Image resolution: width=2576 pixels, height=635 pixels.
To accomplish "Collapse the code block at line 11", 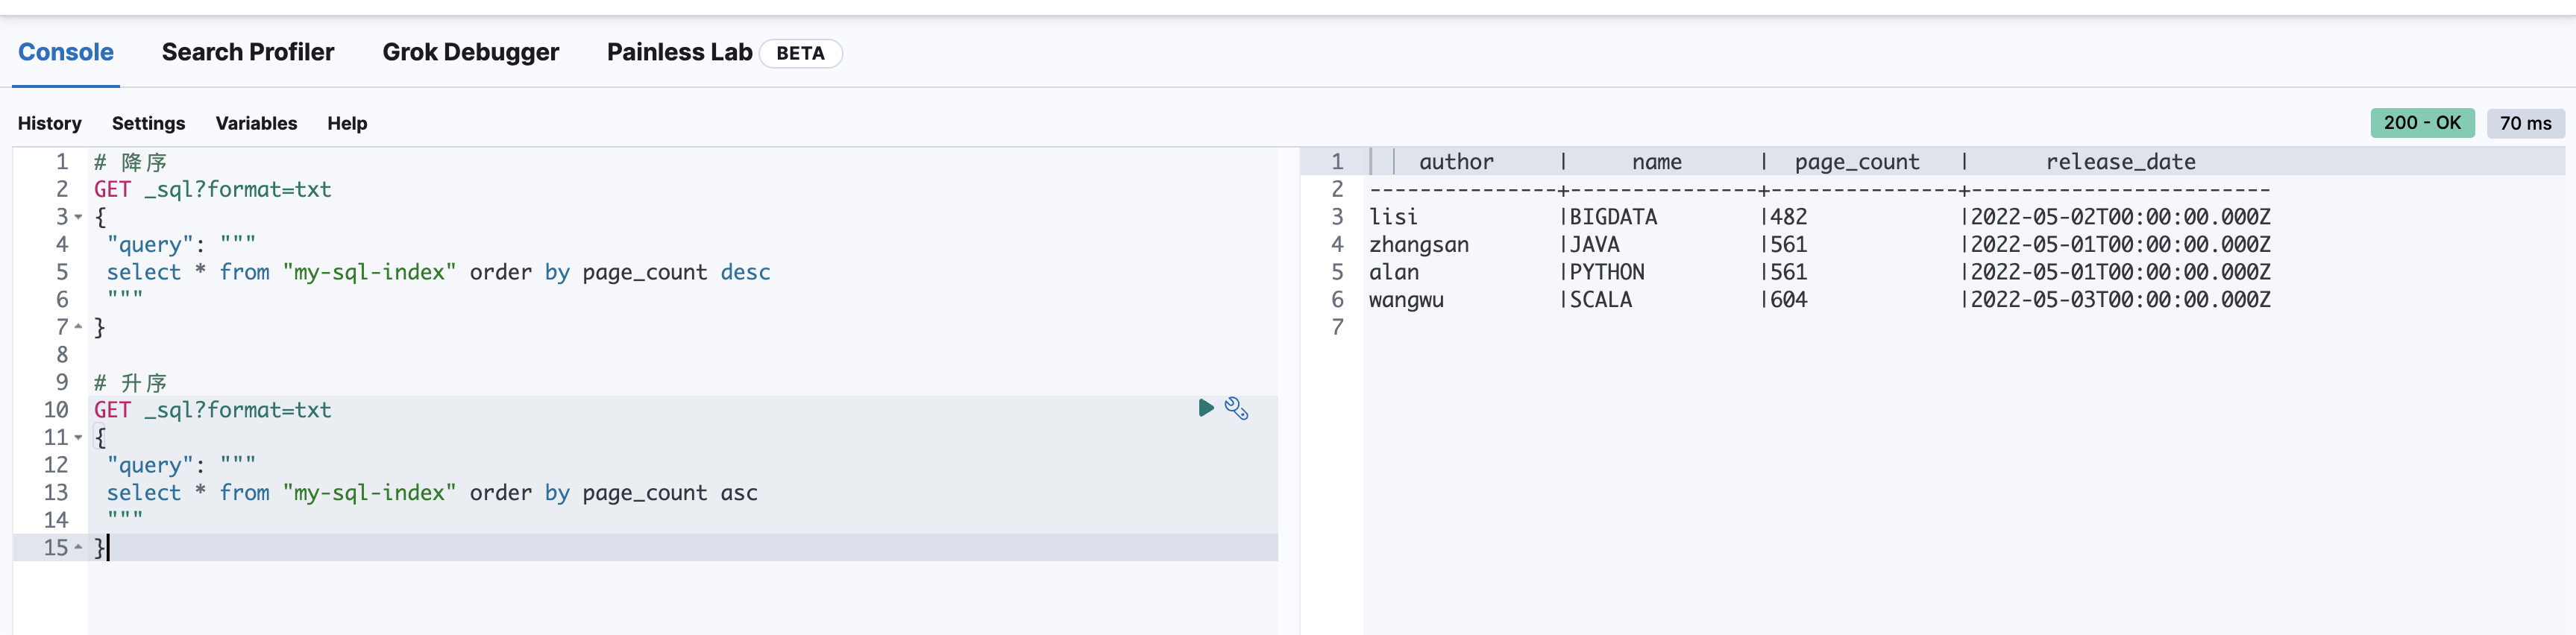I will coord(78,437).
